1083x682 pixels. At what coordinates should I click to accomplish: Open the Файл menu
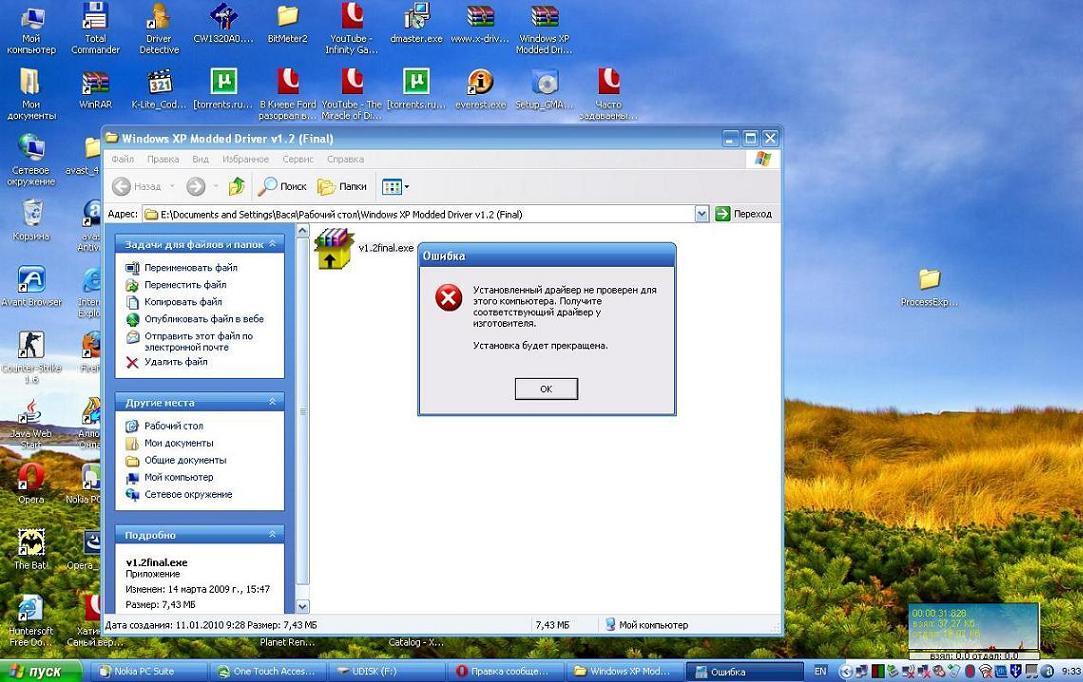click(x=123, y=159)
